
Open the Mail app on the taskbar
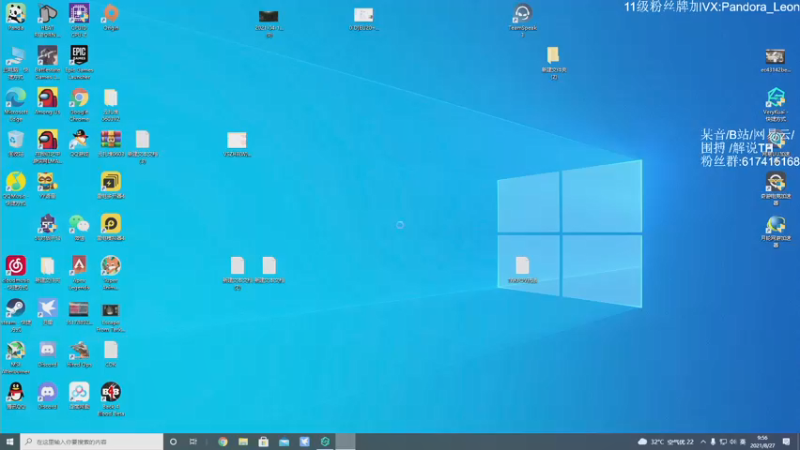[284, 441]
